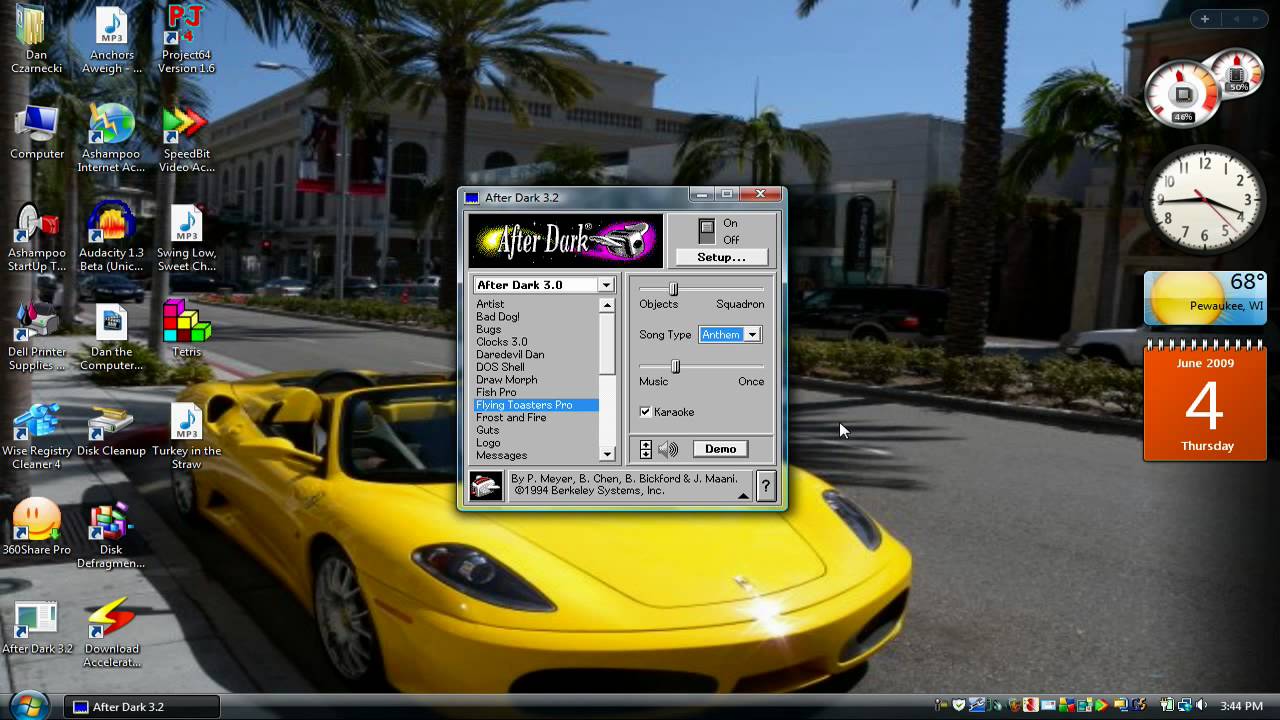Click the Music slider thumb
Screen dimensions: 1280x720
(675, 367)
